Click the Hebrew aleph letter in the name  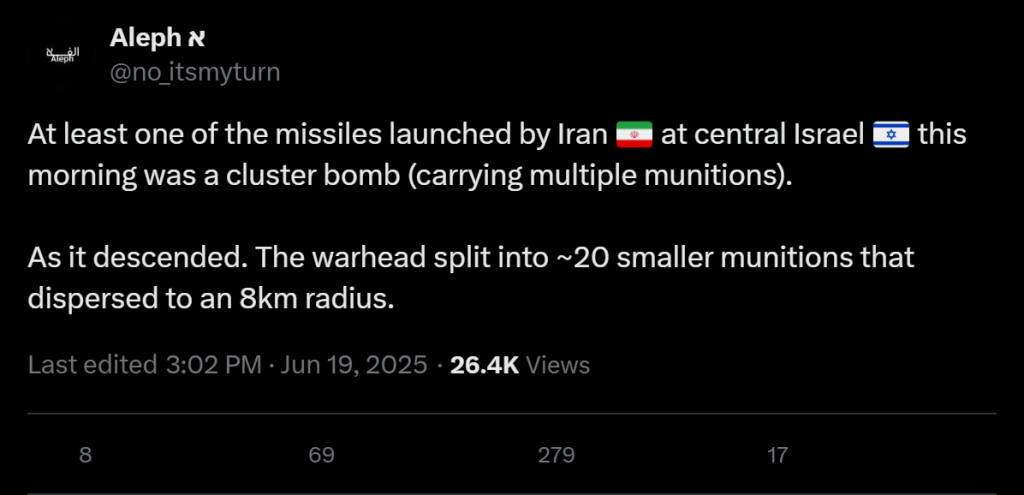tap(195, 39)
